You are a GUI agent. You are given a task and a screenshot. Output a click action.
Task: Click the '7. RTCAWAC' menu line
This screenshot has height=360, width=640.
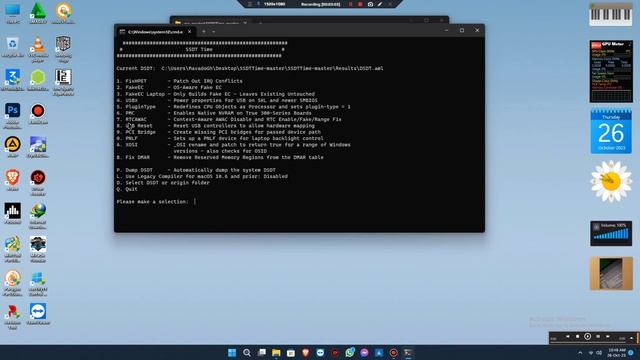(x=229, y=119)
